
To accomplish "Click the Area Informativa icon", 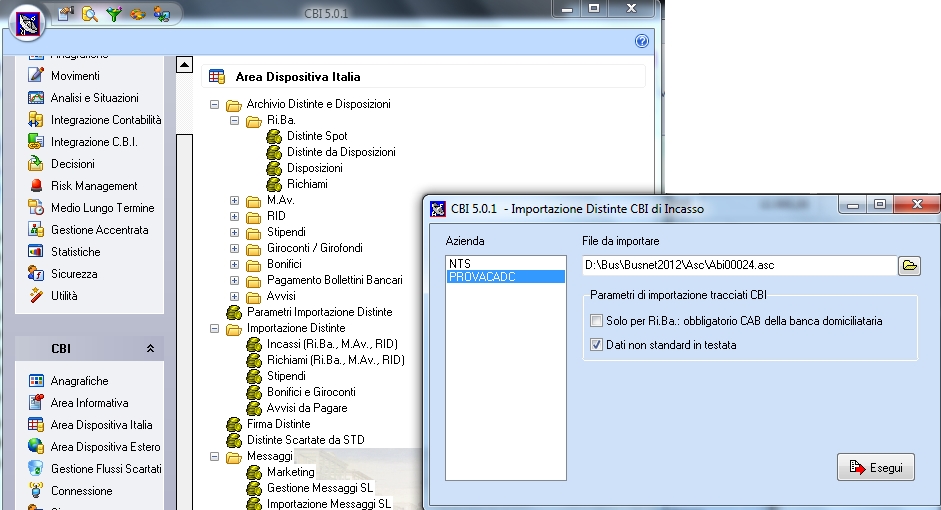I will [36, 403].
